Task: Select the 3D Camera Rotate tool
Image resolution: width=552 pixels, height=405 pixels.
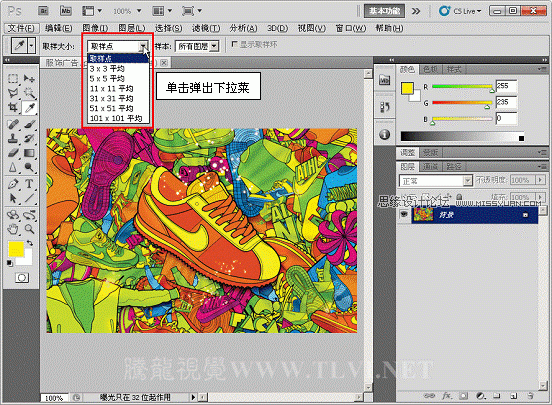Action: 29,214
